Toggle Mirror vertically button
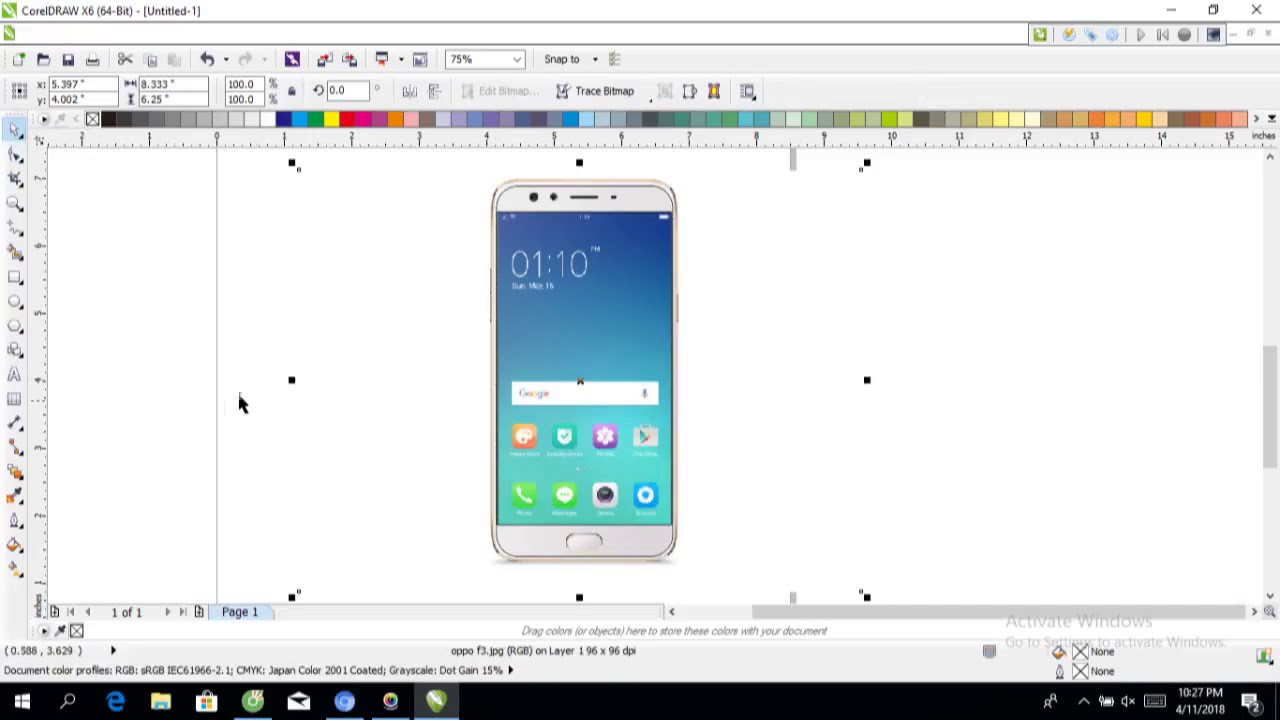 click(x=433, y=91)
